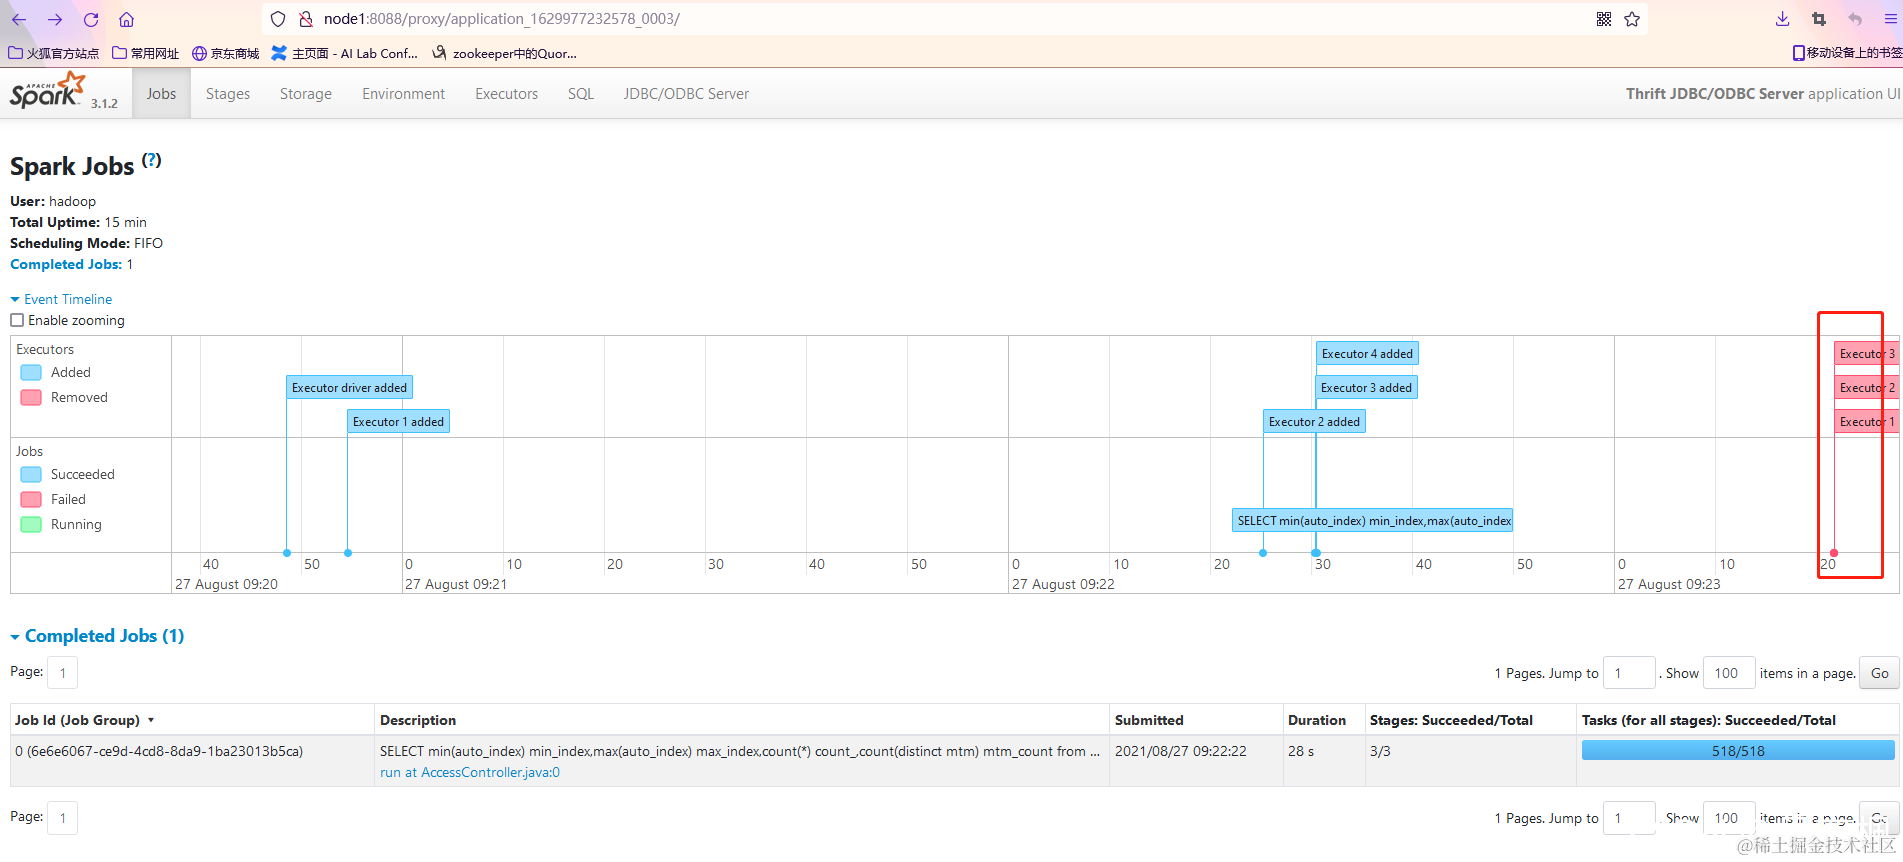Open the 常用网址 bookmark folder
The height and width of the screenshot is (862, 1903).
pyautogui.click(x=146, y=53)
